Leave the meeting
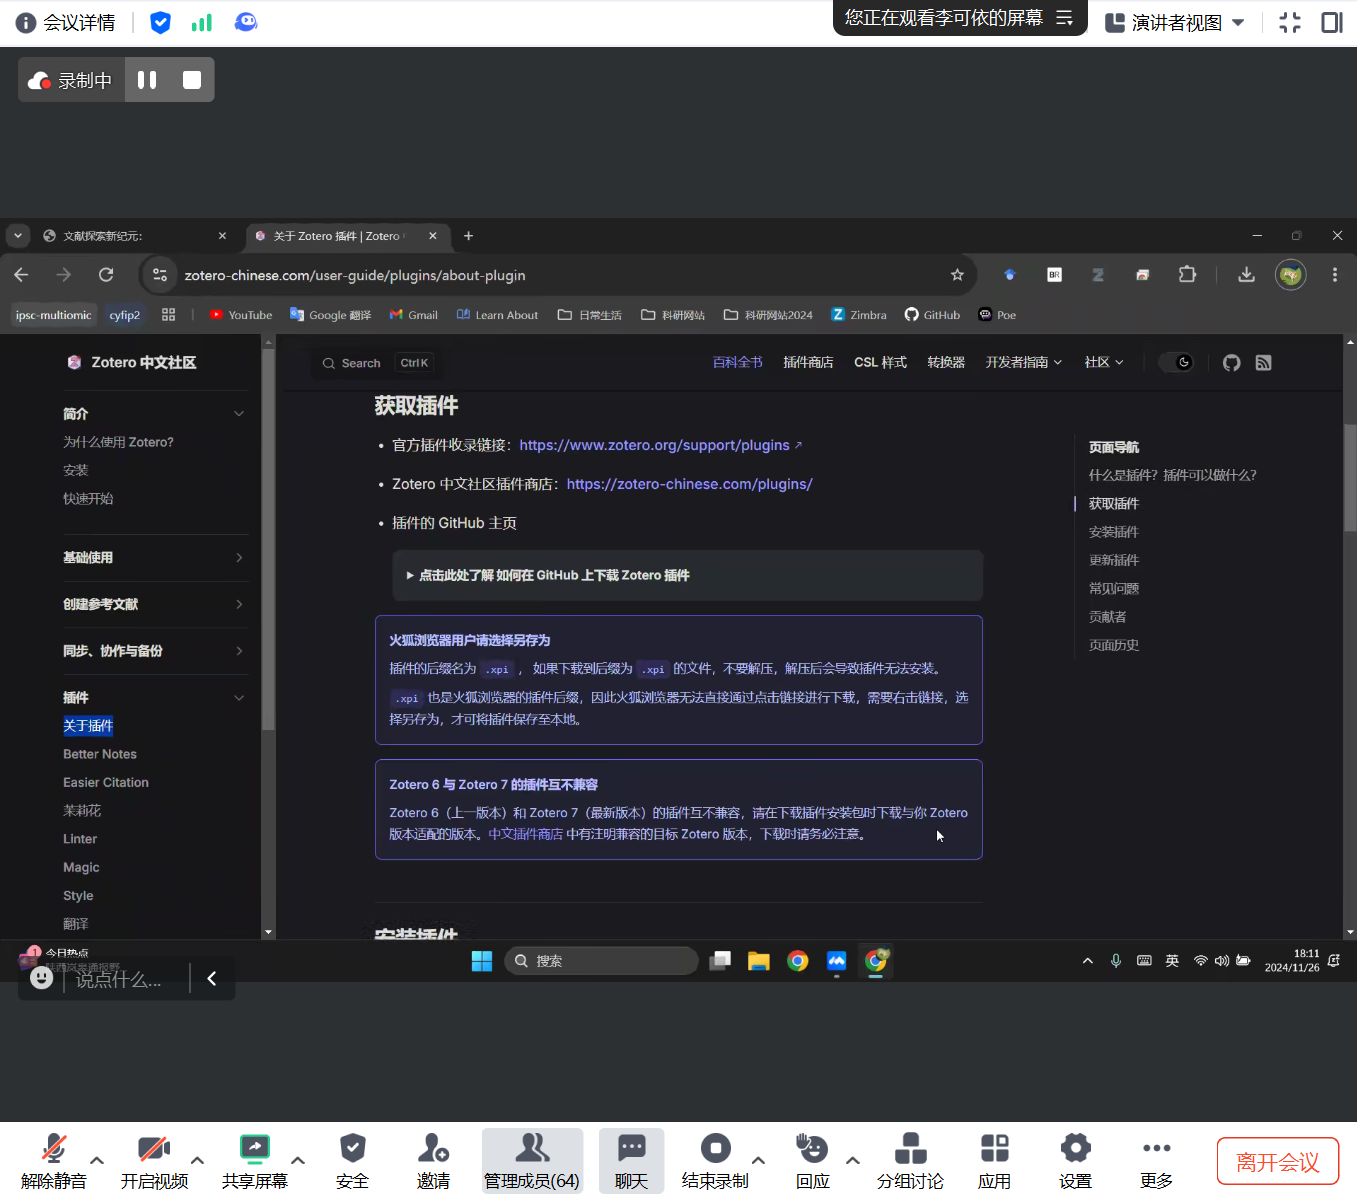The width and height of the screenshot is (1357, 1200). [x=1278, y=1162]
